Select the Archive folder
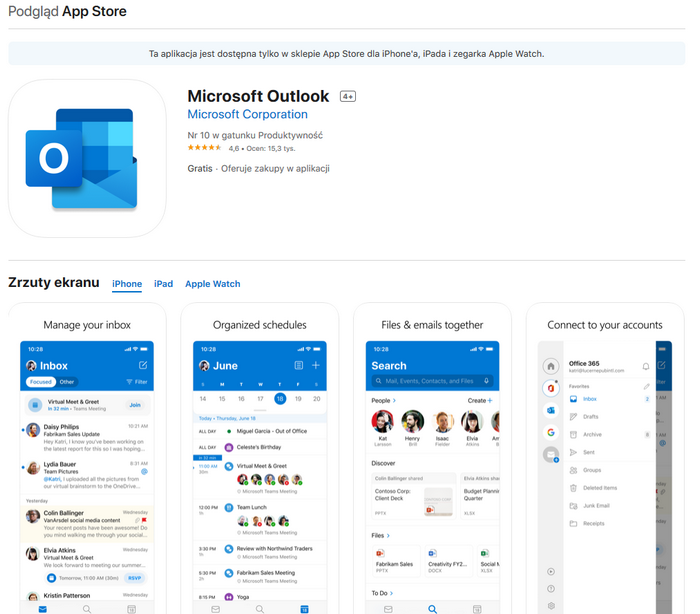 tap(609, 434)
